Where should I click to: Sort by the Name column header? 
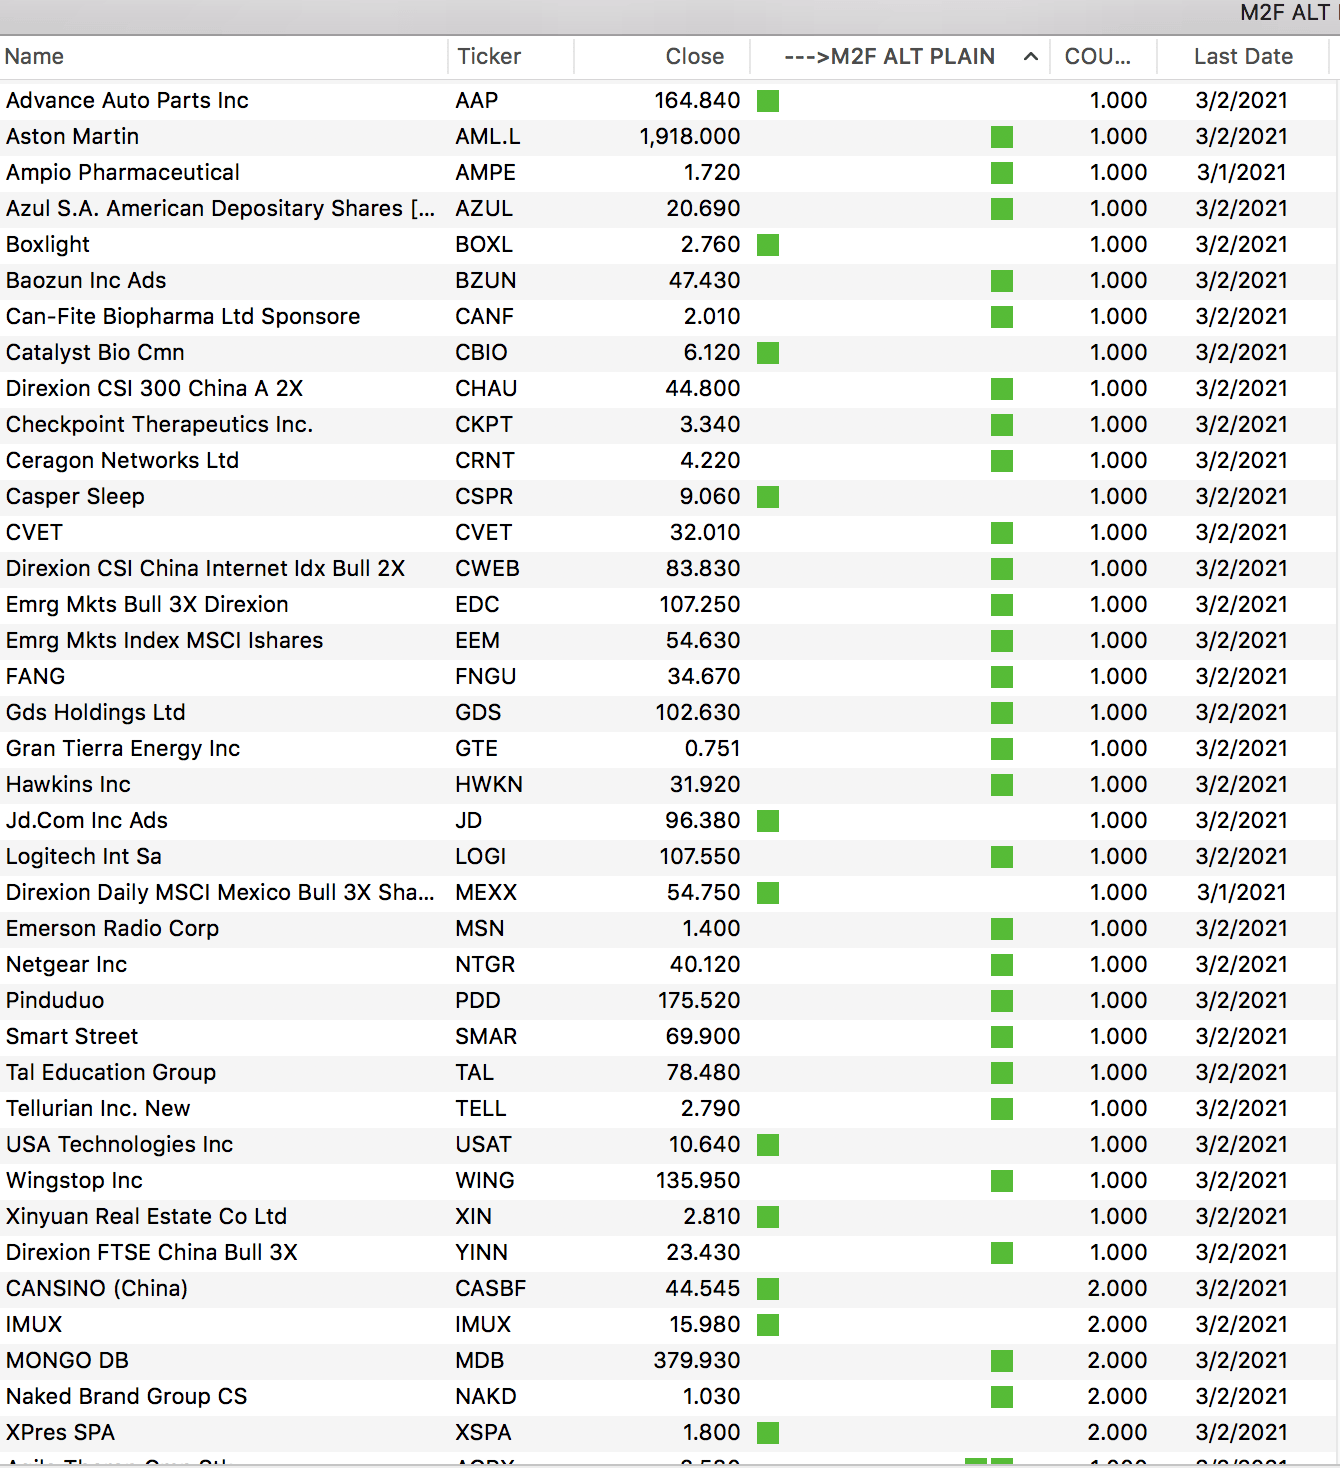[224, 57]
